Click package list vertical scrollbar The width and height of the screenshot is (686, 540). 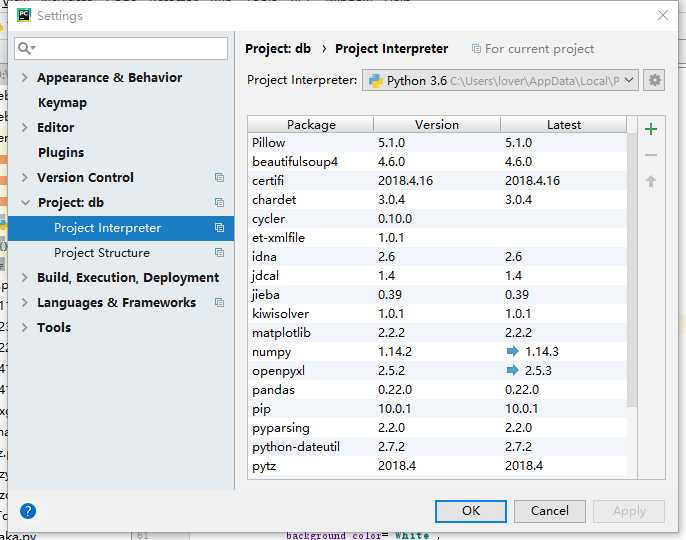[632, 270]
